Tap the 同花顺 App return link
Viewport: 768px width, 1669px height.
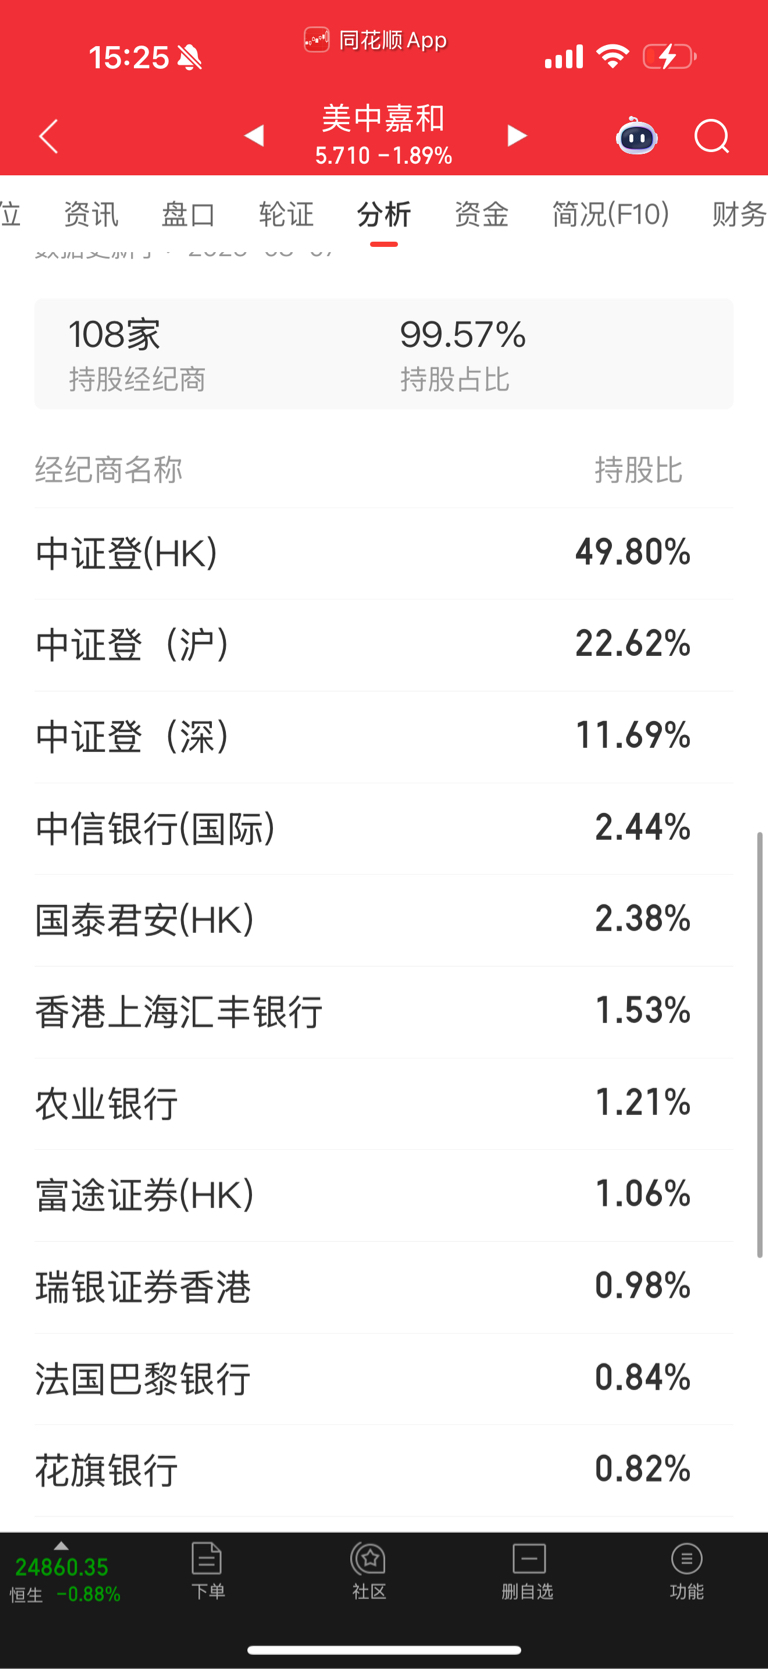(x=375, y=40)
